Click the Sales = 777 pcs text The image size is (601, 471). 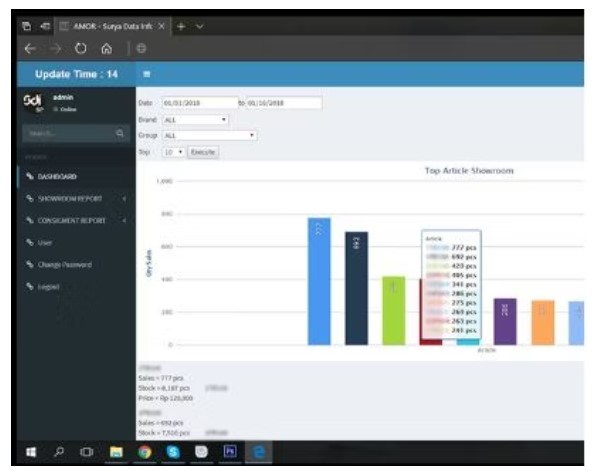click(161, 378)
